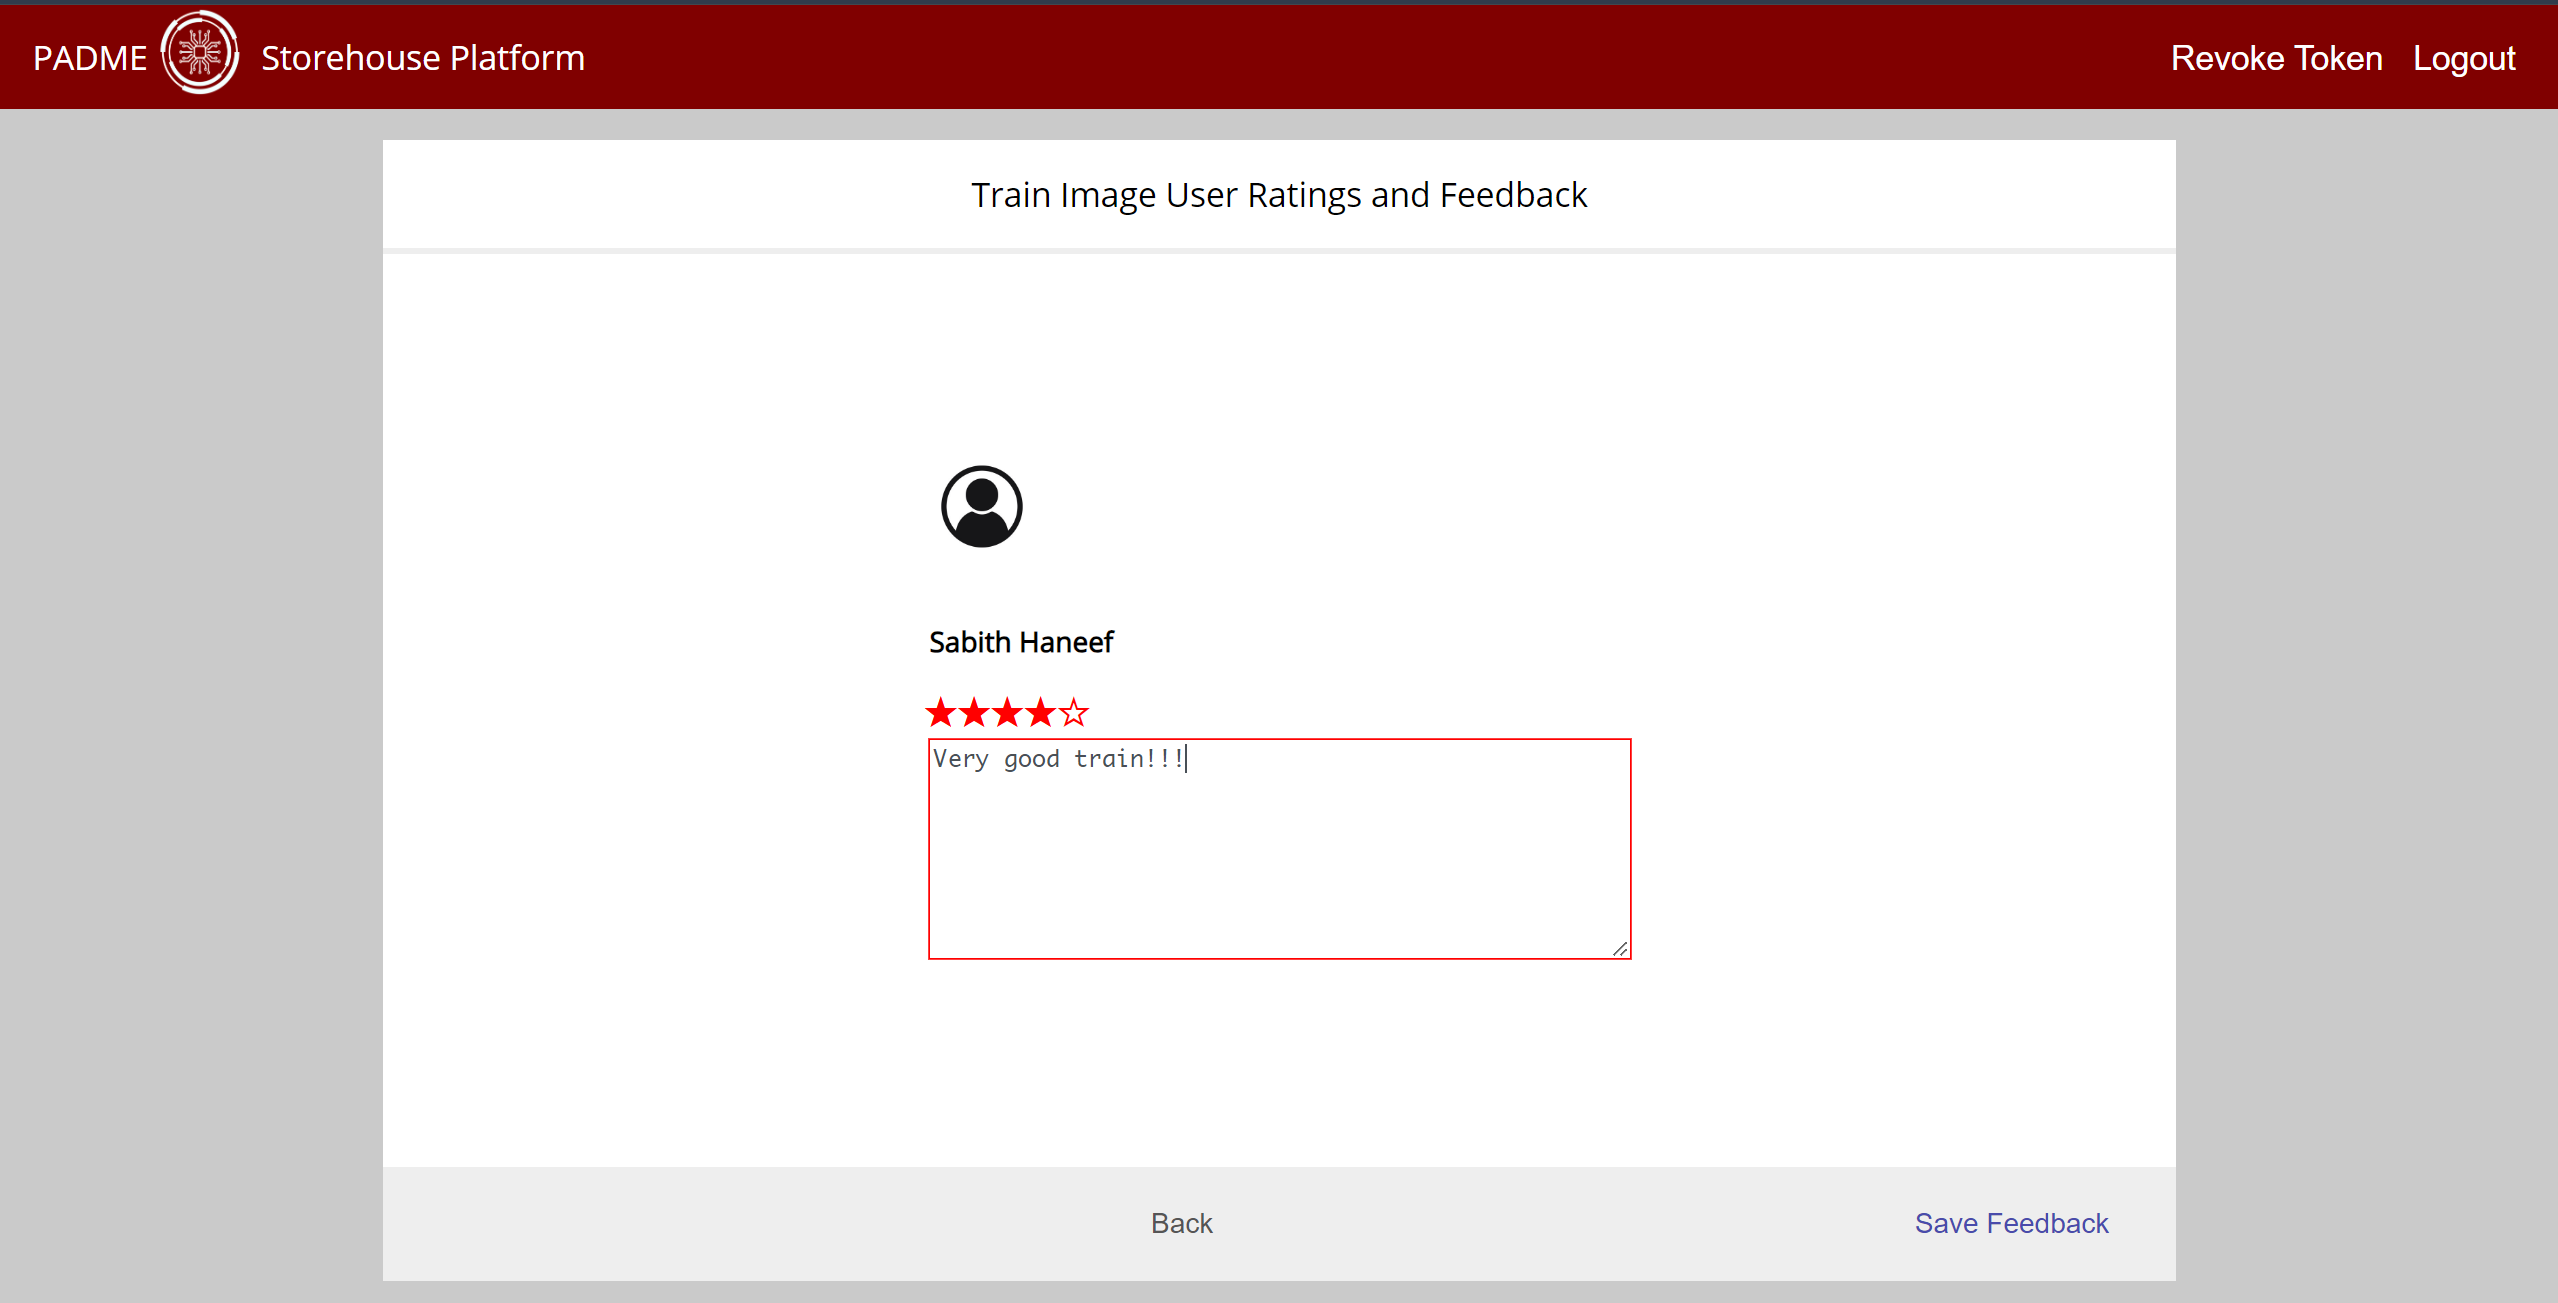The height and width of the screenshot is (1303, 2558).
Task: Pick the fourth filled star
Action: [1040, 713]
